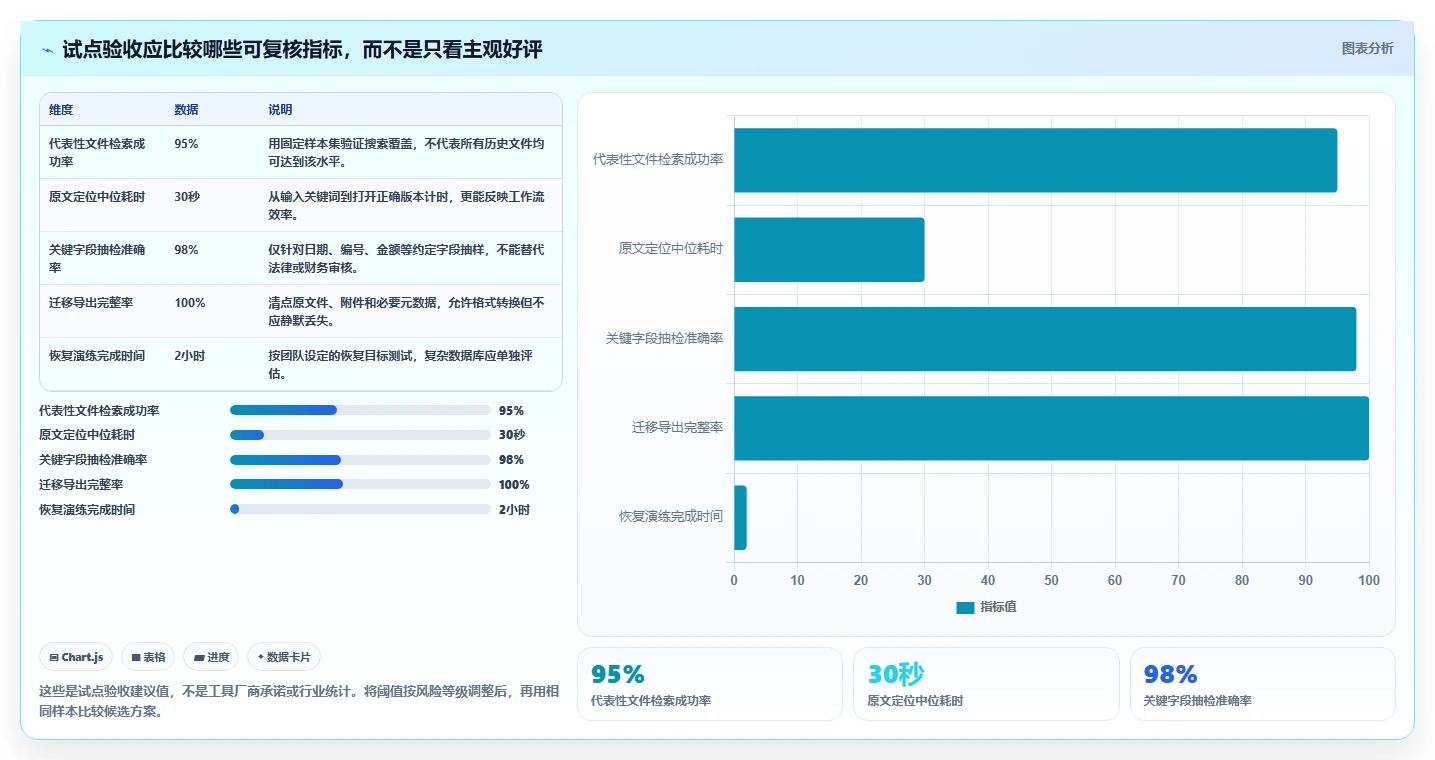
Task: Click the description starting 仅针对日期、编号、金额
Action: [x=407, y=259]
